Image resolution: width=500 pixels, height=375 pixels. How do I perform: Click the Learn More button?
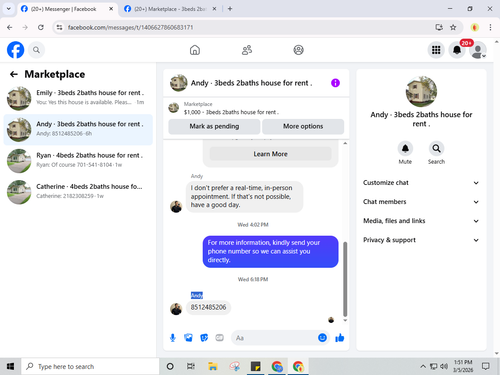(270, 154)
